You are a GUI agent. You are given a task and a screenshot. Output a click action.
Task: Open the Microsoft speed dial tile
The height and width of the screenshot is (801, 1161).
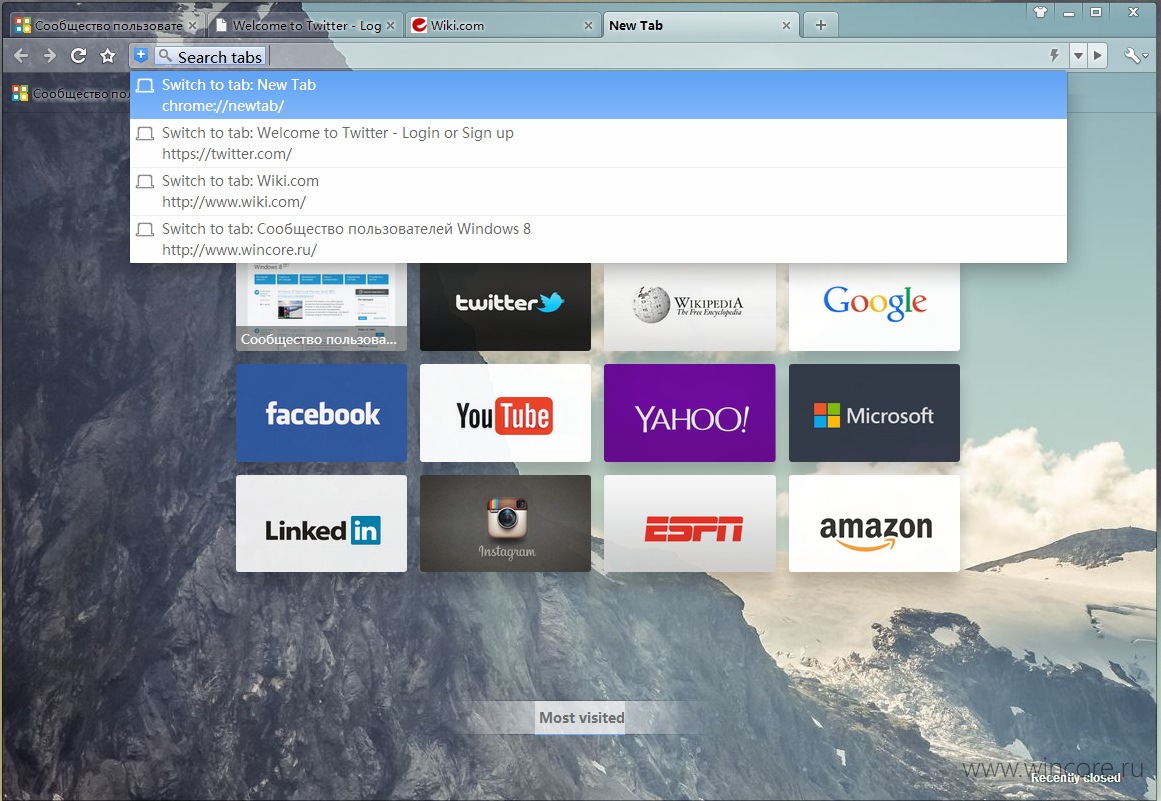874,413
